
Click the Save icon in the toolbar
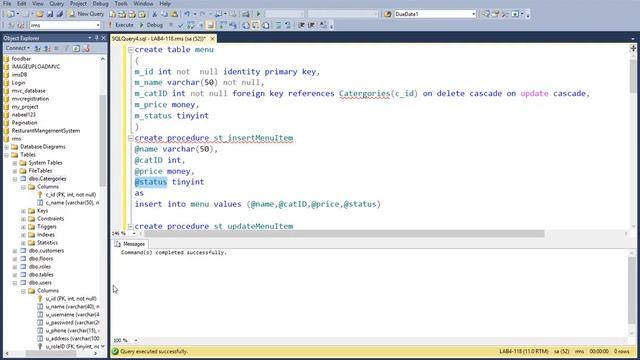50,14
